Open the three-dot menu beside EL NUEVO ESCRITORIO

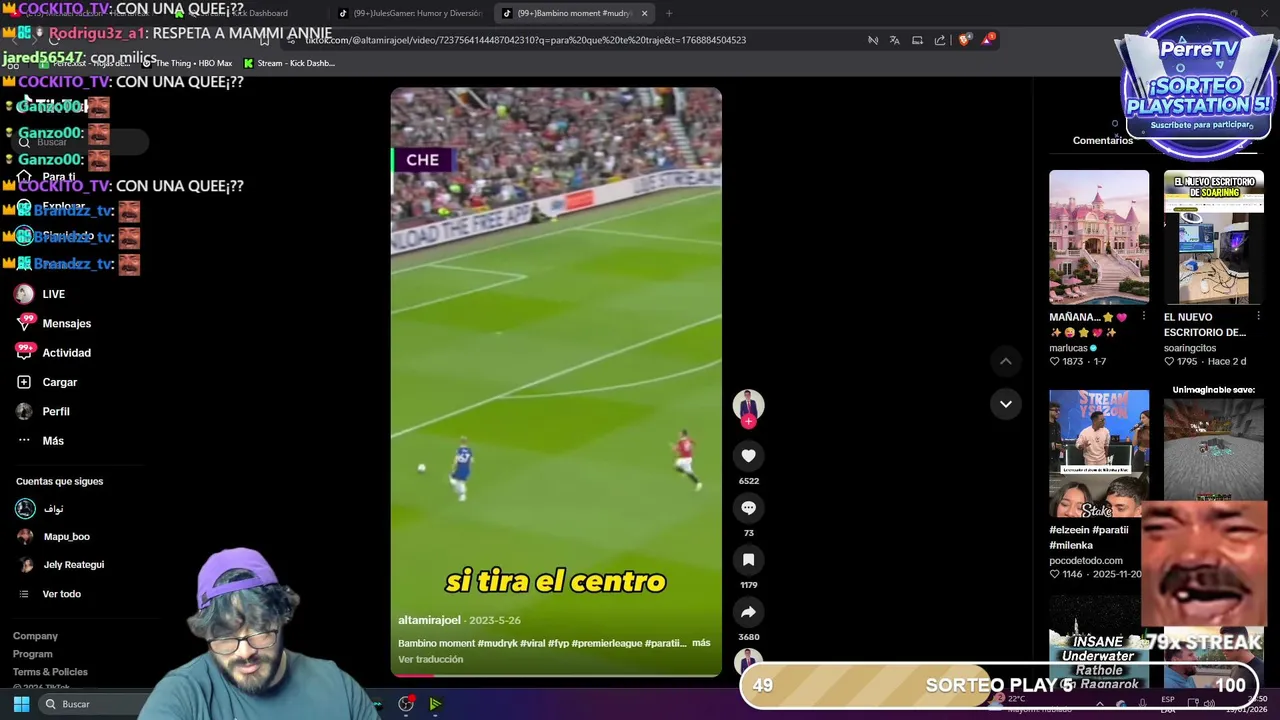pyautogui.click(x=1258, y=316)
